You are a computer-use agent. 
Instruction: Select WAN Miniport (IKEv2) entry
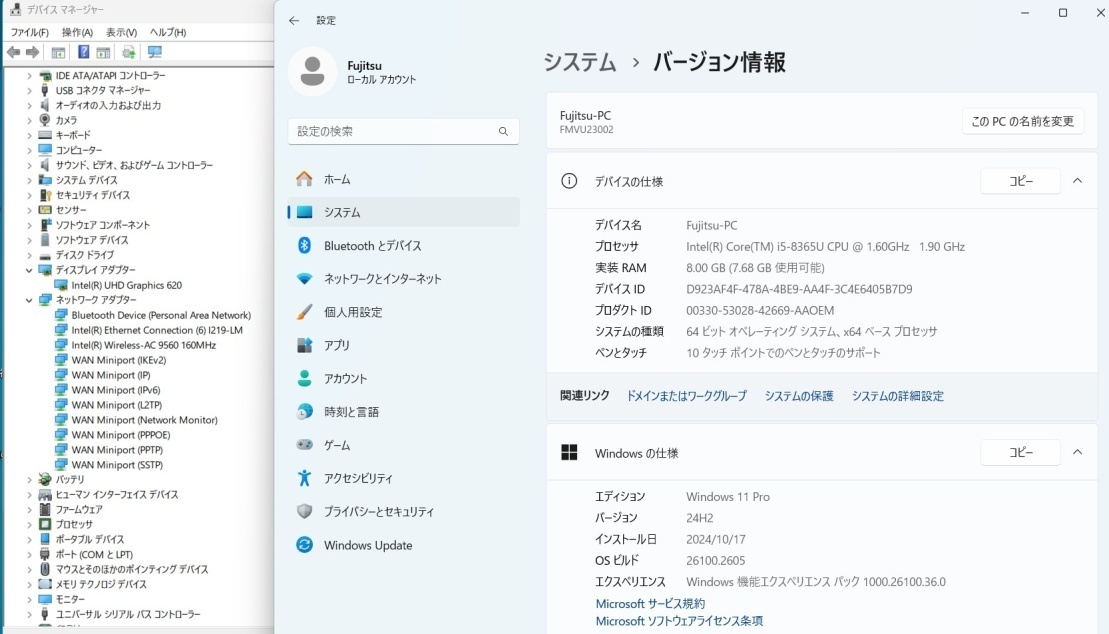tap(119, 360)
